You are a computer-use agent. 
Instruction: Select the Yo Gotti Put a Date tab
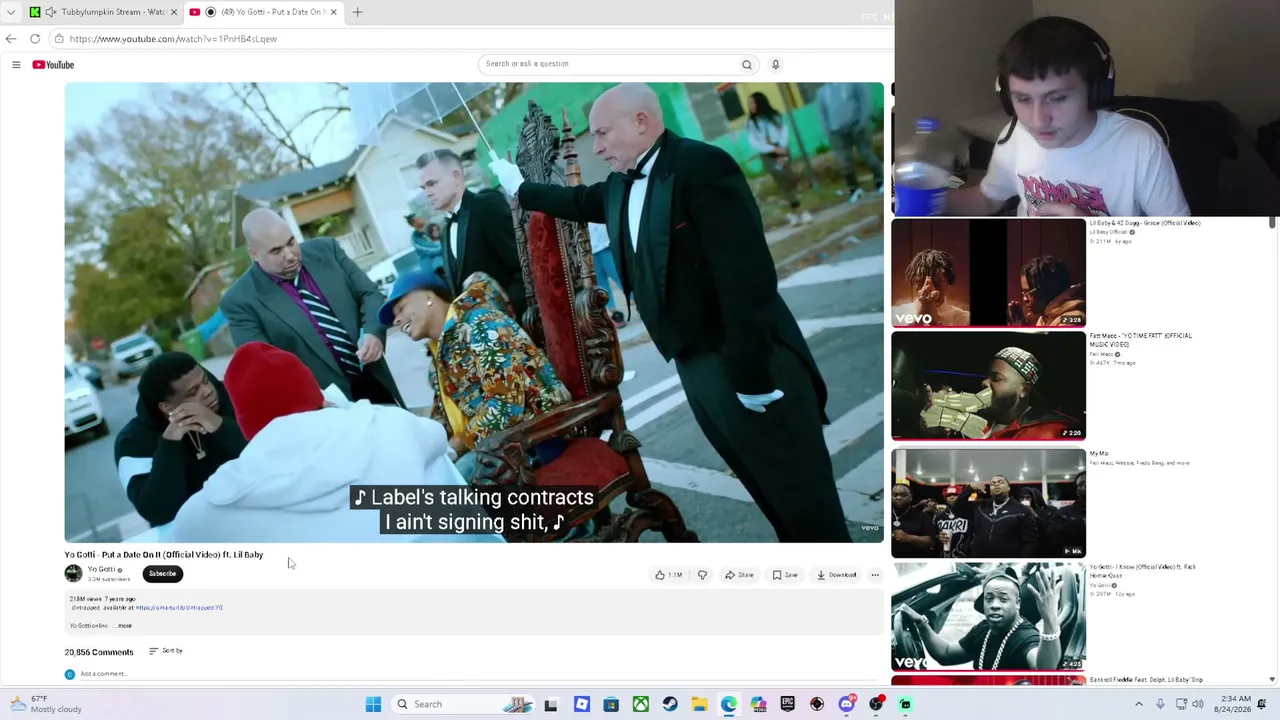(265, 12)
